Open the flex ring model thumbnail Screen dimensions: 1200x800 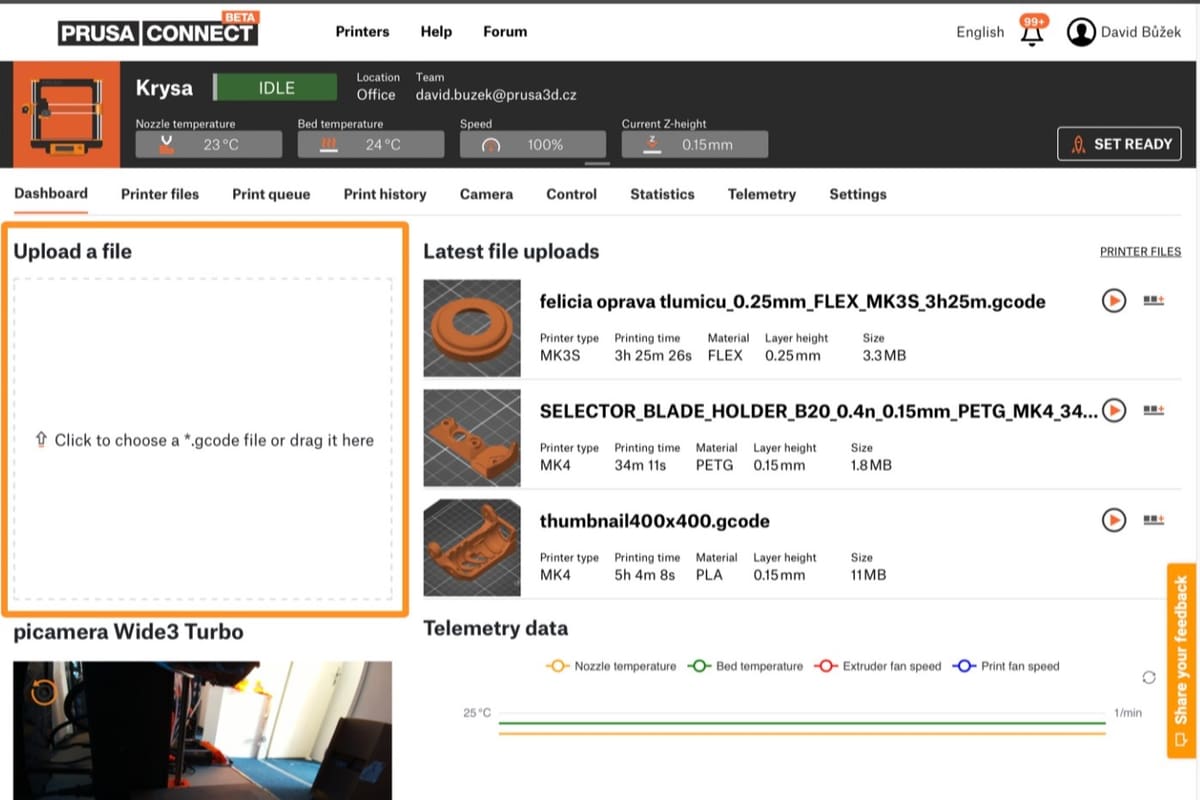click(472, 328)
